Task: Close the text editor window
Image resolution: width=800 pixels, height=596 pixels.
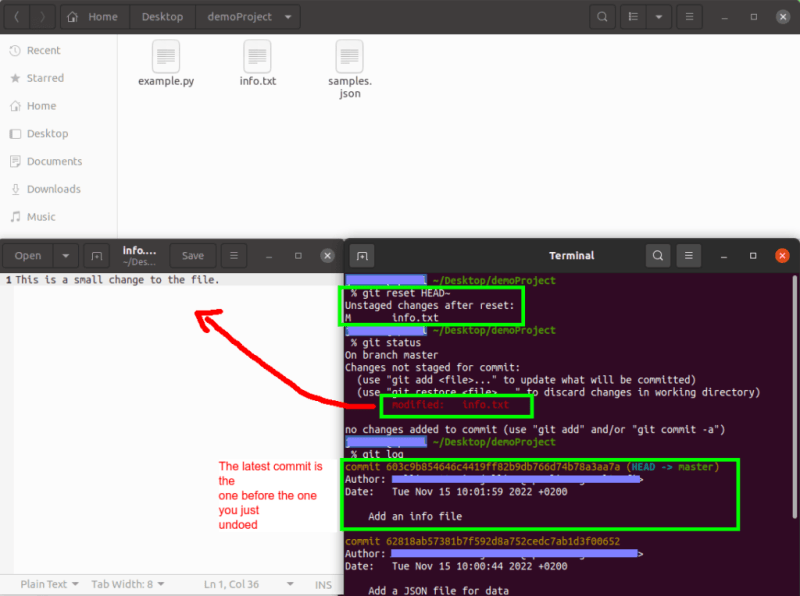Action: click(x=328, y=256)
